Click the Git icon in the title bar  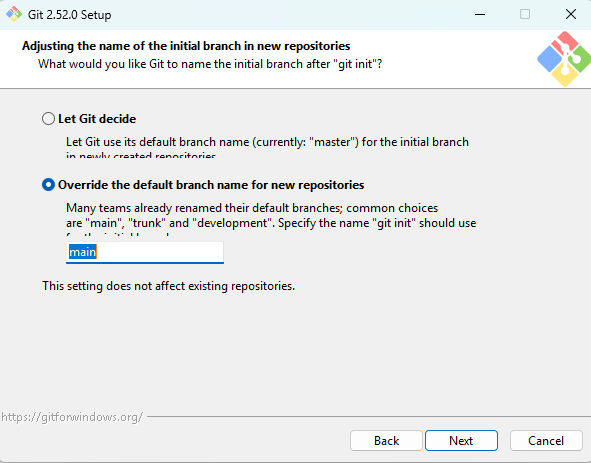click(x=14, y=14)
